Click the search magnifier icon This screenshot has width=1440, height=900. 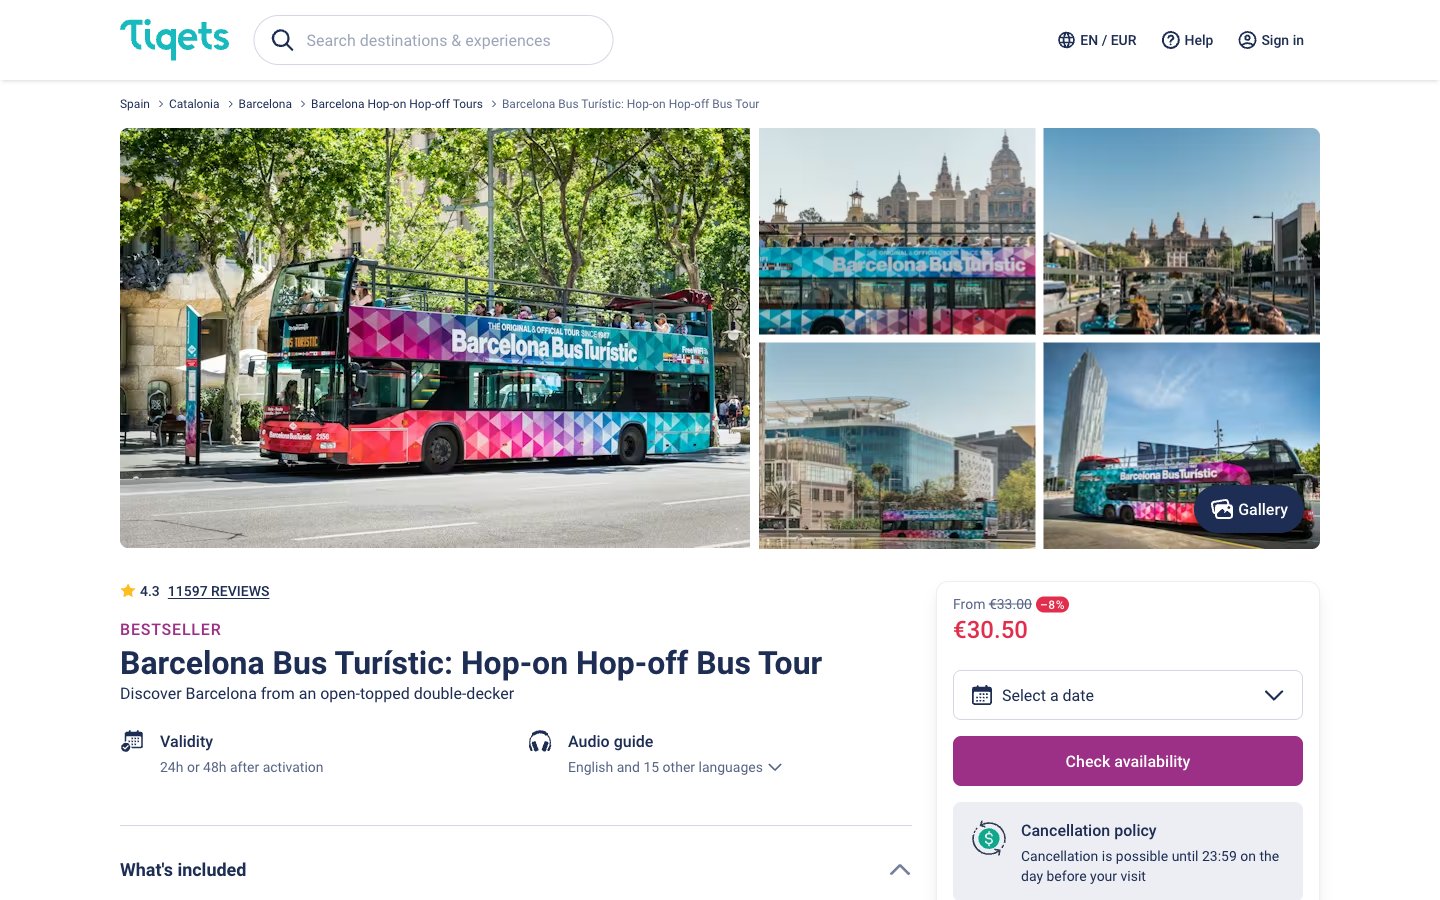click(283, 40)
